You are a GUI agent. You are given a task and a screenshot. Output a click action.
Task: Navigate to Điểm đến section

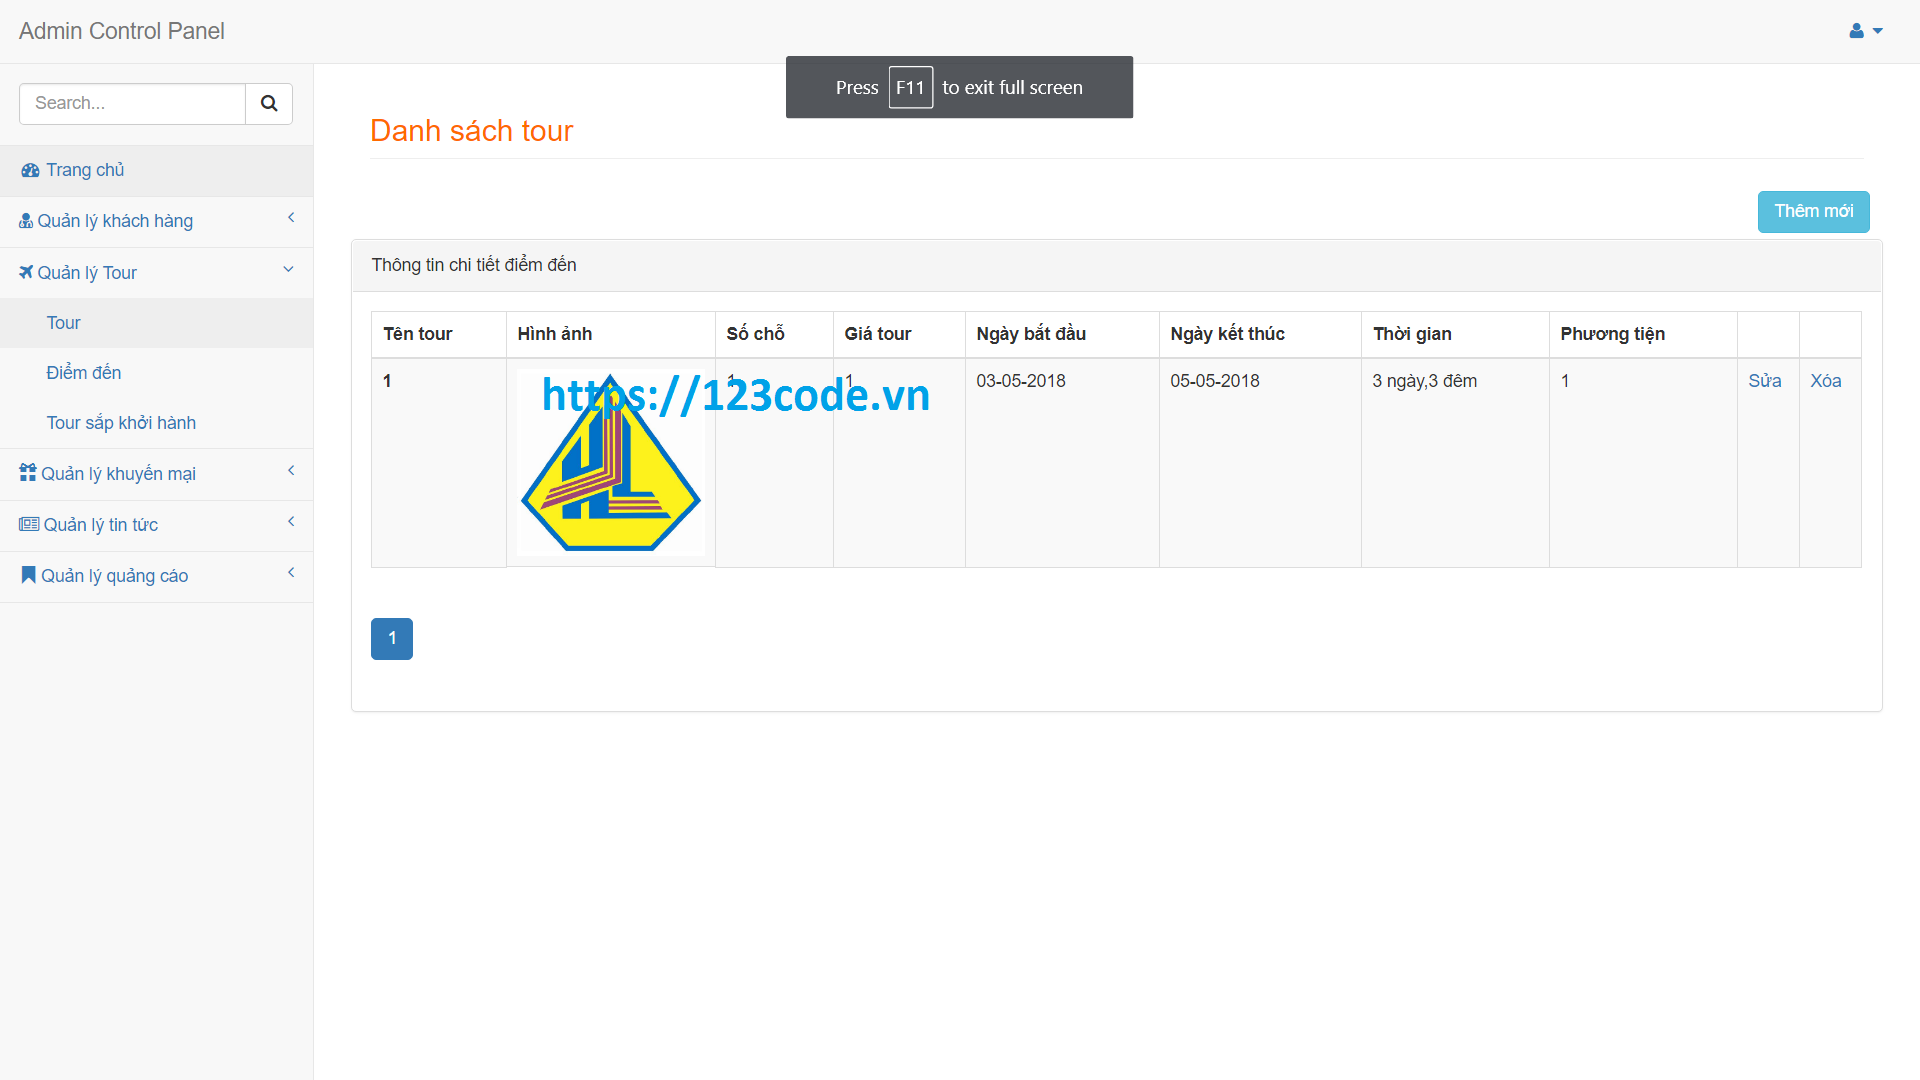coord(83,372)
